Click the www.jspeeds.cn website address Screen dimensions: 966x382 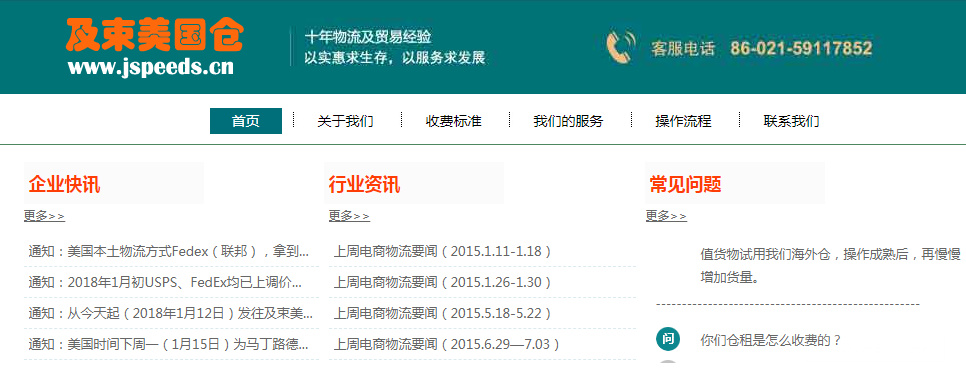click(x=151, y=67)
